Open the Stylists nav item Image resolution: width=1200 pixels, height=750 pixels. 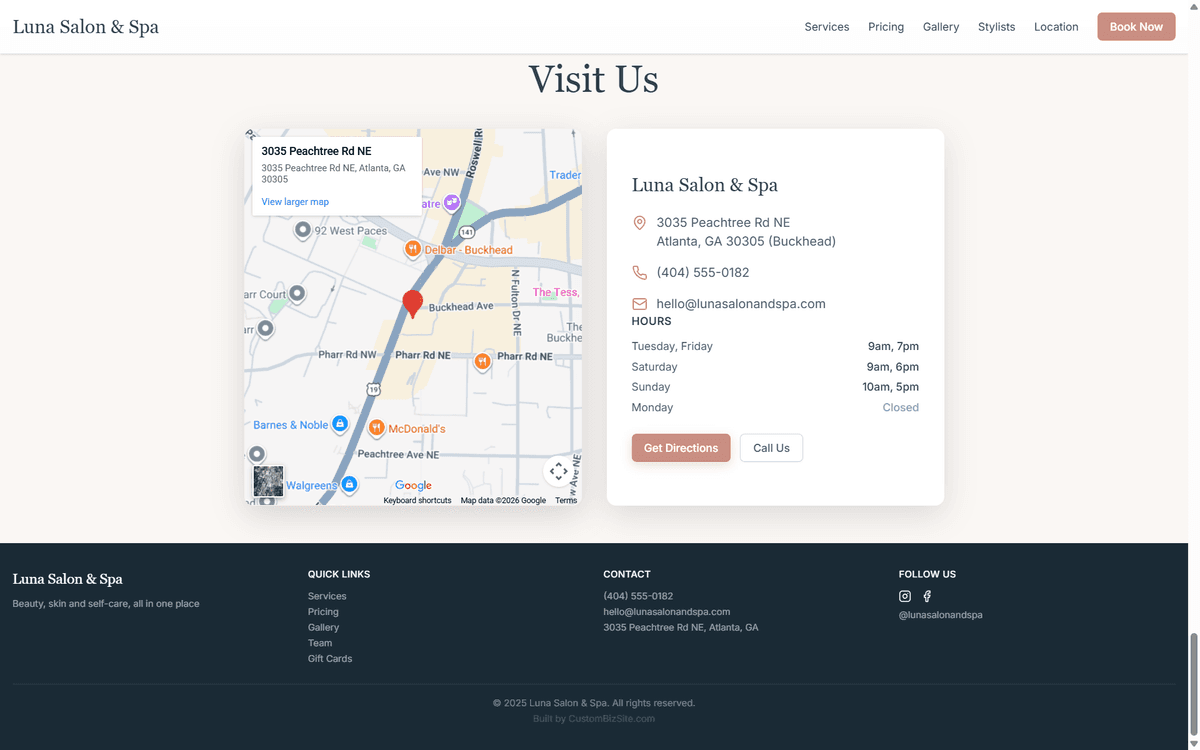997,27
